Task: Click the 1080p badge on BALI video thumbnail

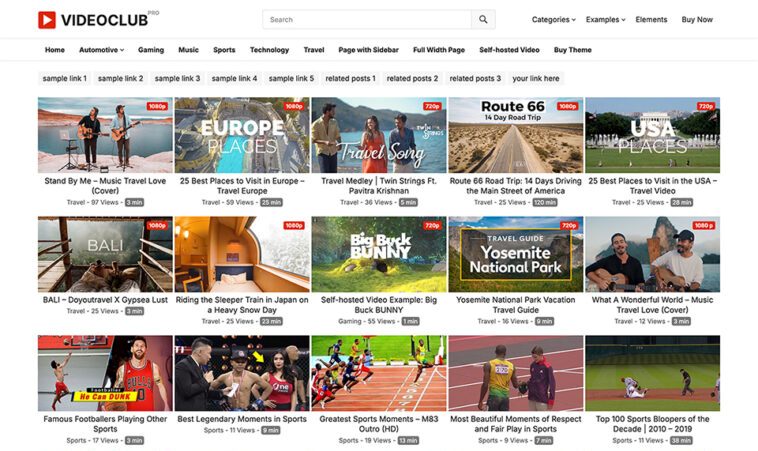Action: point(157,226)
